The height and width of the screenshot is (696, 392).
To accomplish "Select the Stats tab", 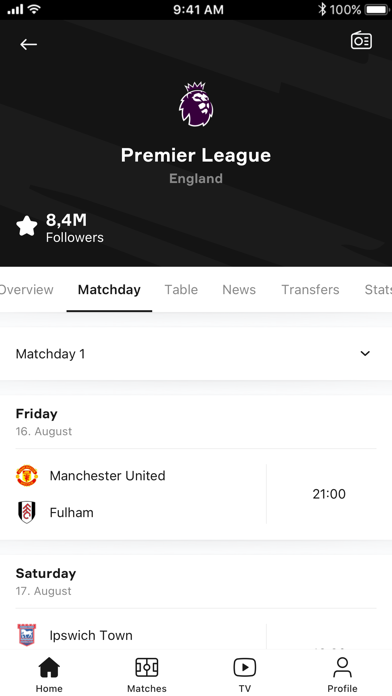I will pyautogui.click(x=378, y=289).
